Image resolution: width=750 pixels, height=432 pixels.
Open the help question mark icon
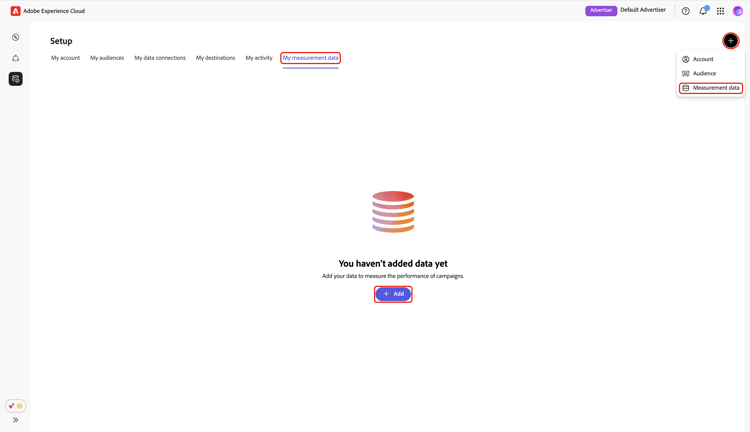point(685,11)
